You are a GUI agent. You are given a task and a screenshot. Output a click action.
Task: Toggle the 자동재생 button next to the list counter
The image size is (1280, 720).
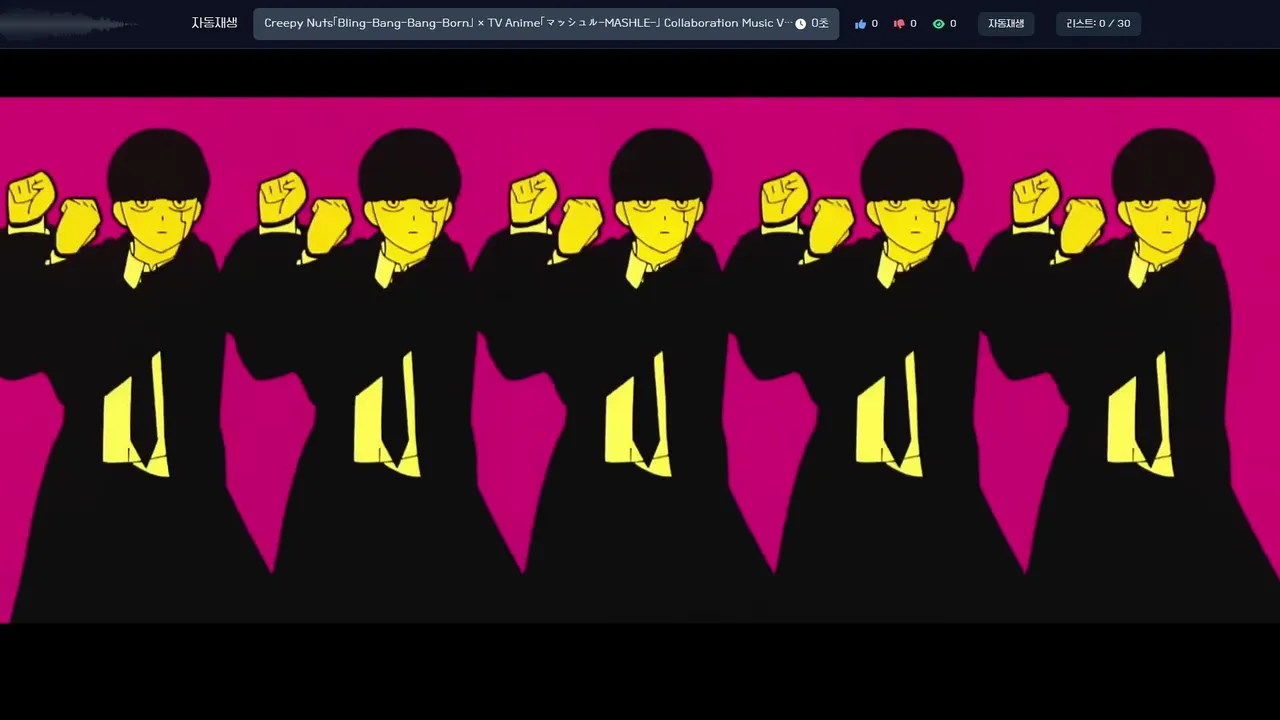(1006, 24)
